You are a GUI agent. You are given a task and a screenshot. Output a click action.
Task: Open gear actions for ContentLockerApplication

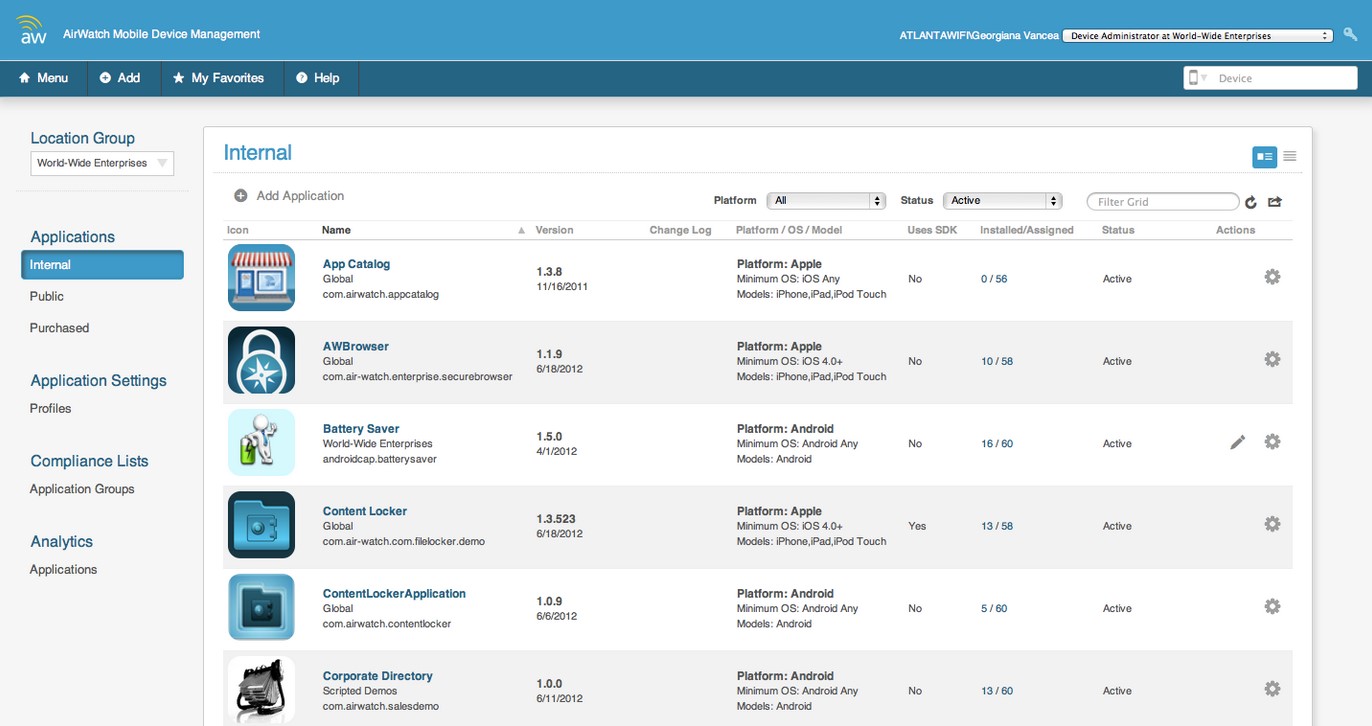tap(1272, 606)
